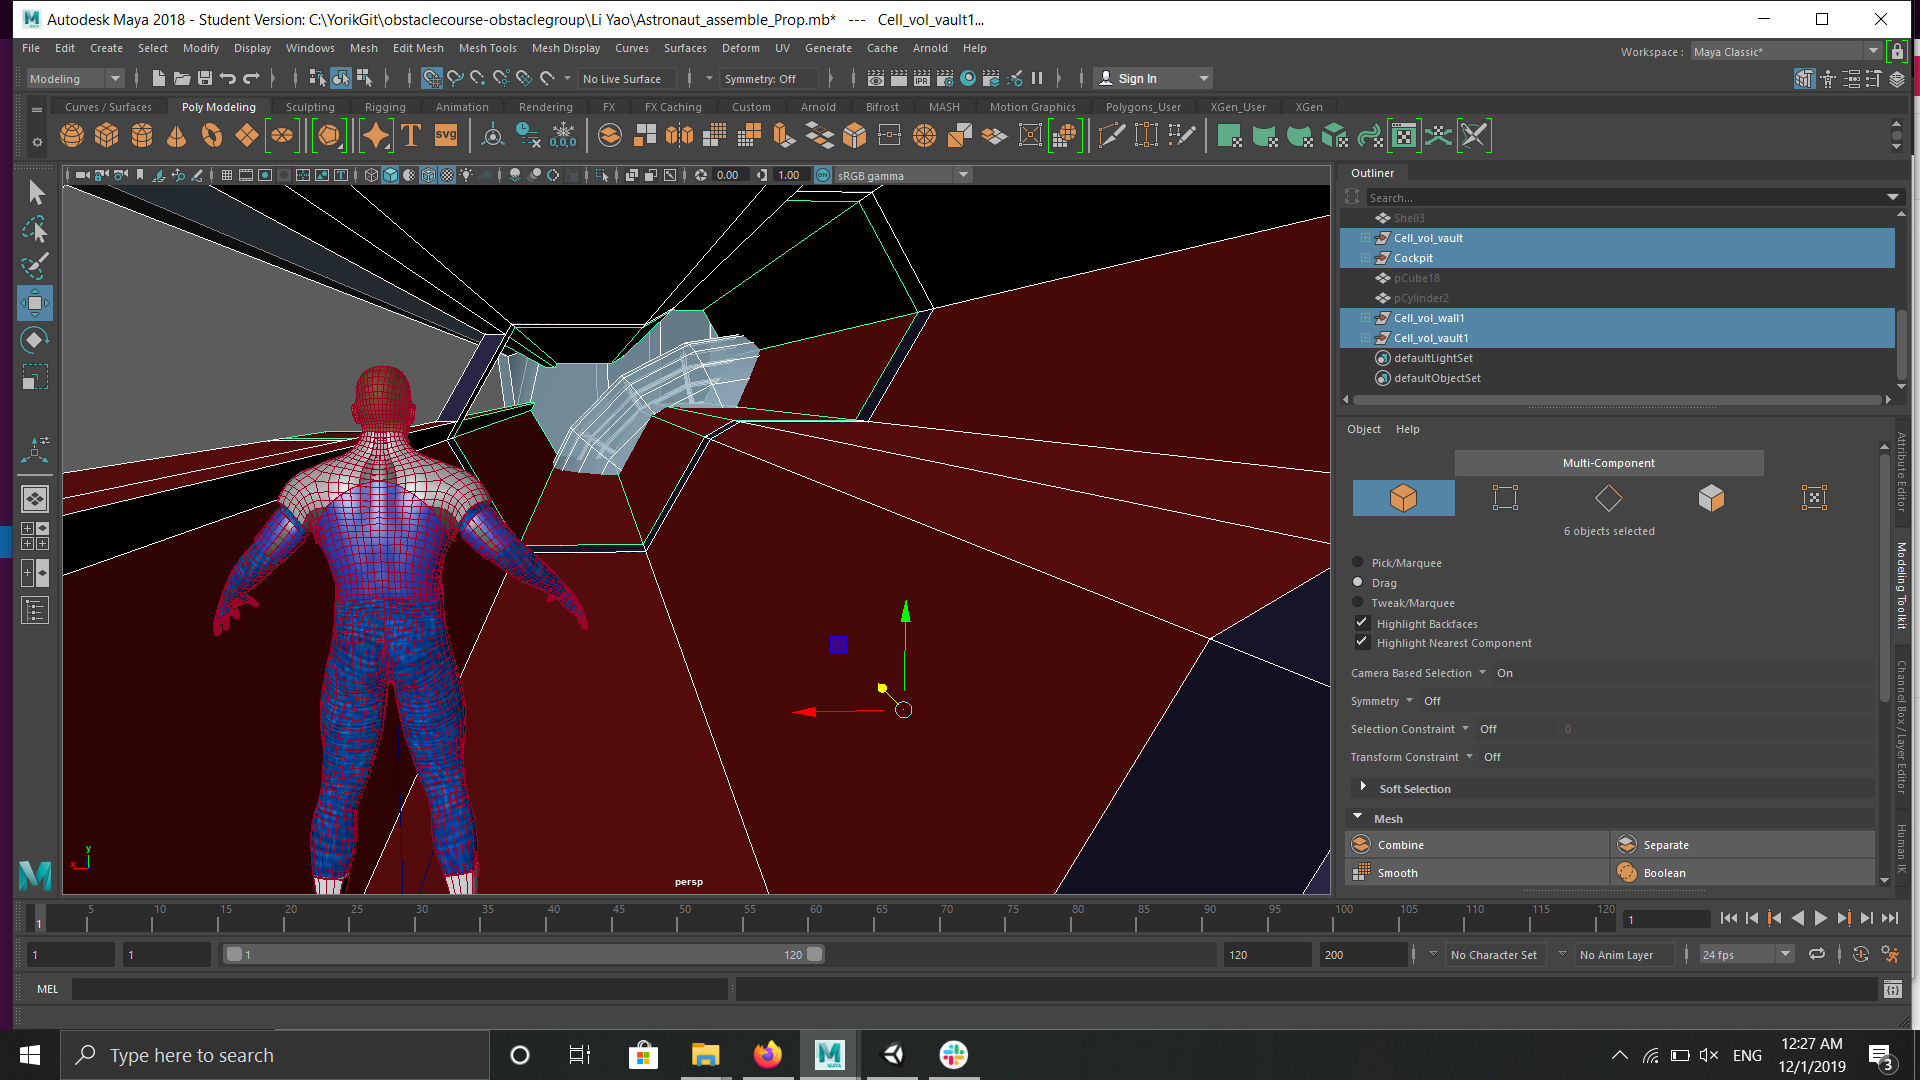
Task: Pick the face selection mode icon
Action: (1711, 498)
